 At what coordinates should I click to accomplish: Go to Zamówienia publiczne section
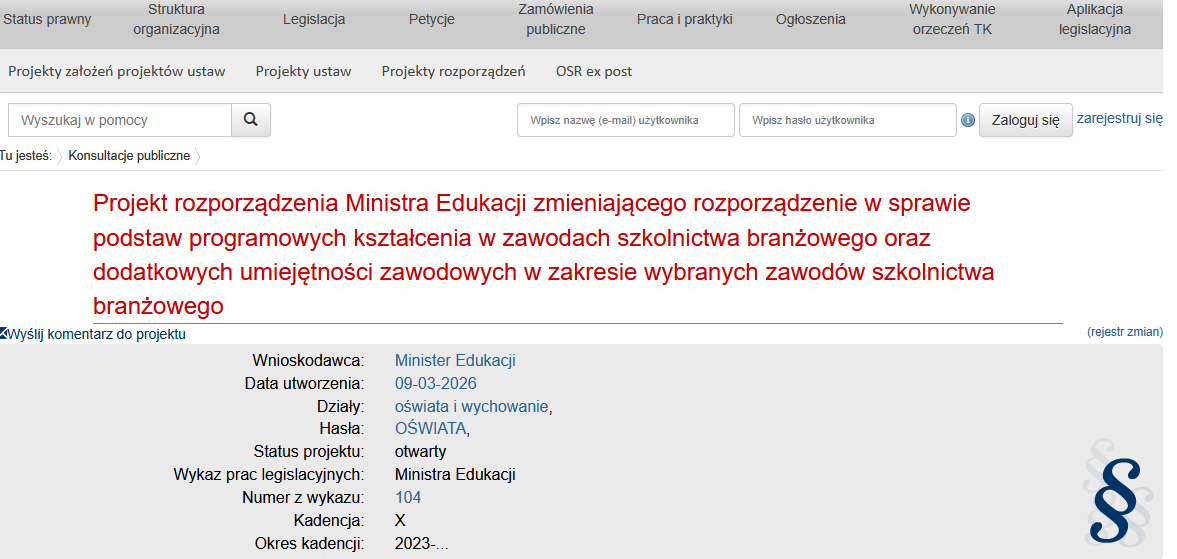tap(555, 19)
